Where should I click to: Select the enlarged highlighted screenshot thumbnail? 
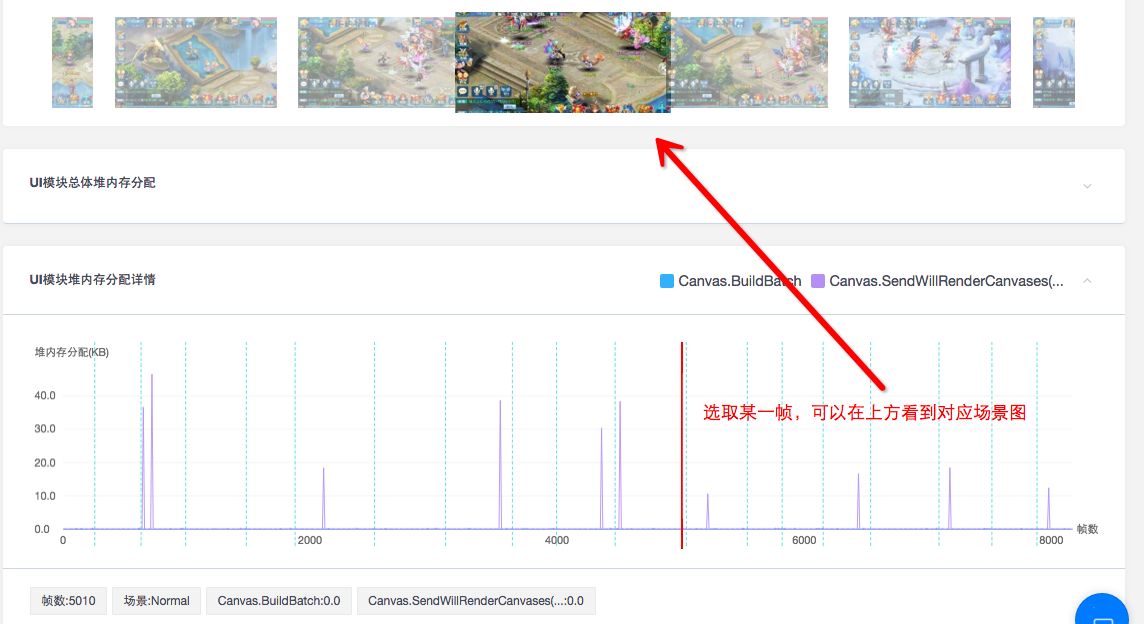562,62
